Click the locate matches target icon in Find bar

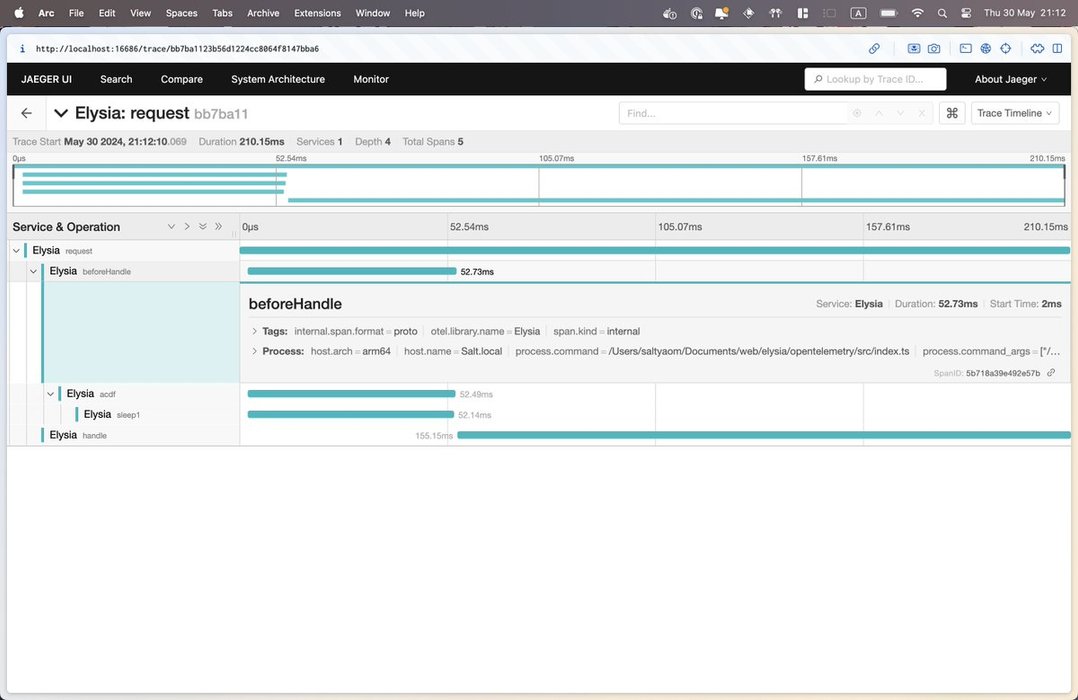[857, 113]
